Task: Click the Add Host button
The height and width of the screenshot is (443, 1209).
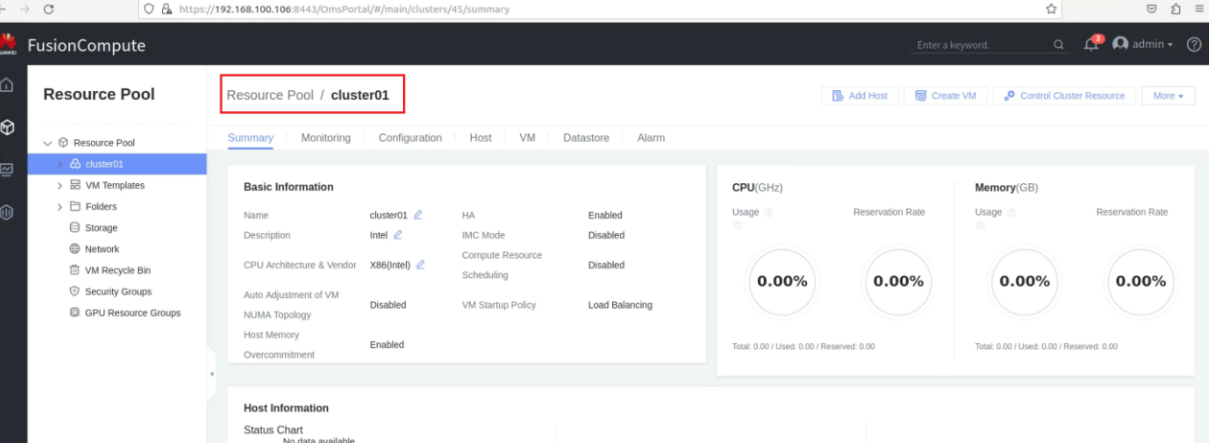Action: (860, 96)
